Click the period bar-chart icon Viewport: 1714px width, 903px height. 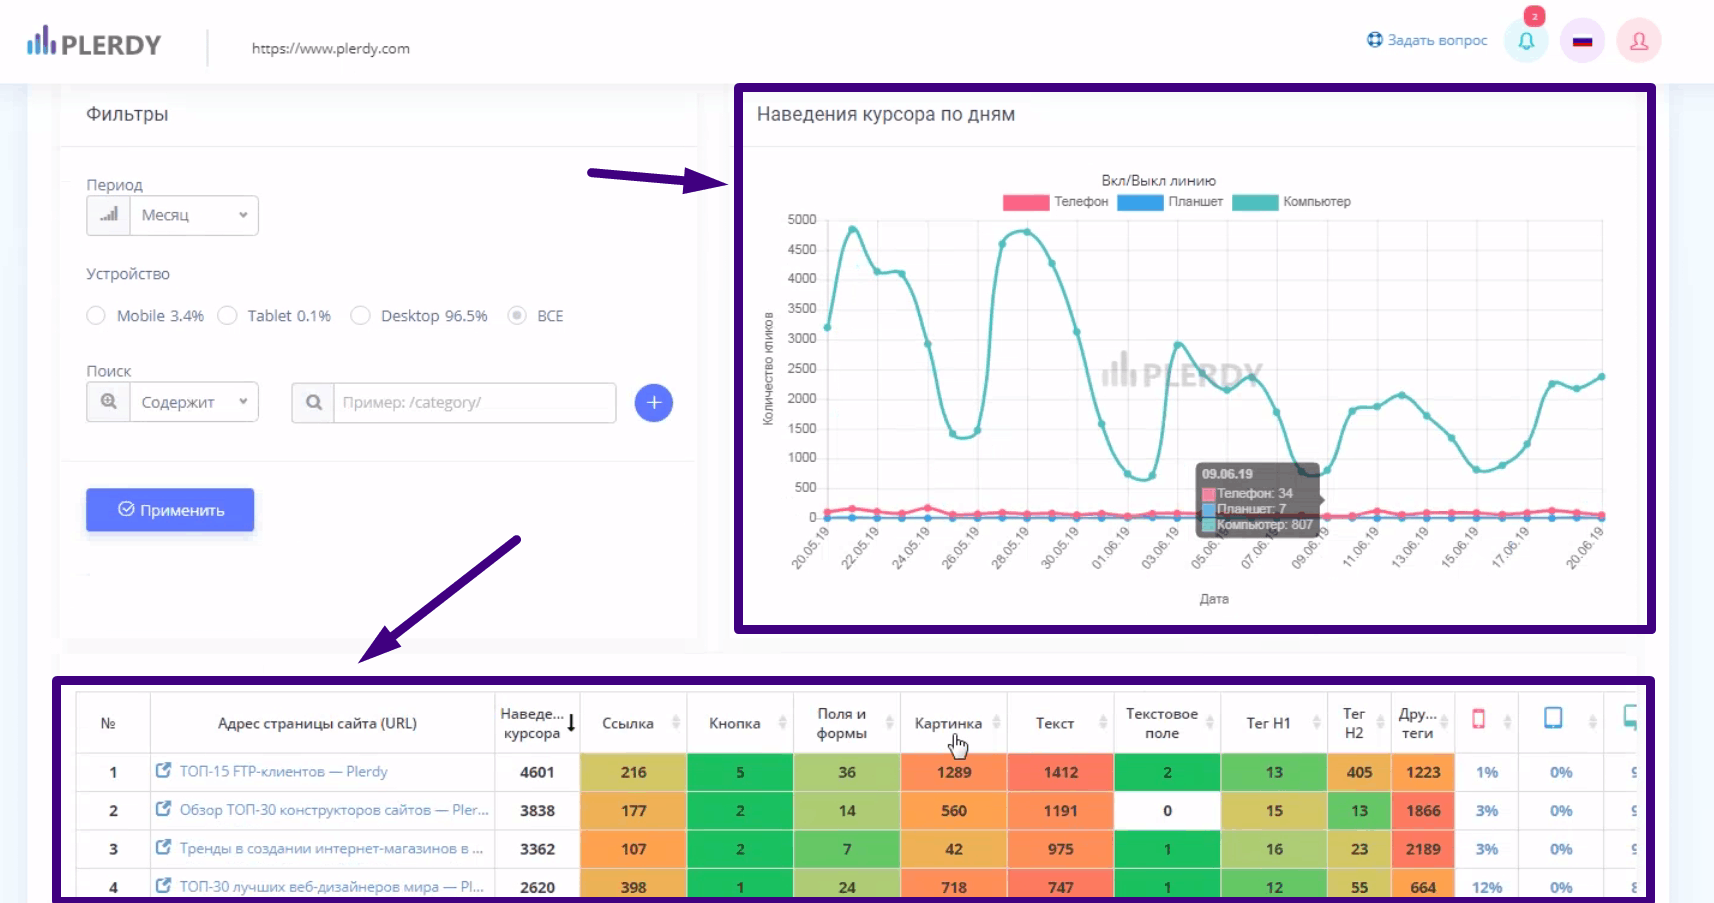(108, 215)
